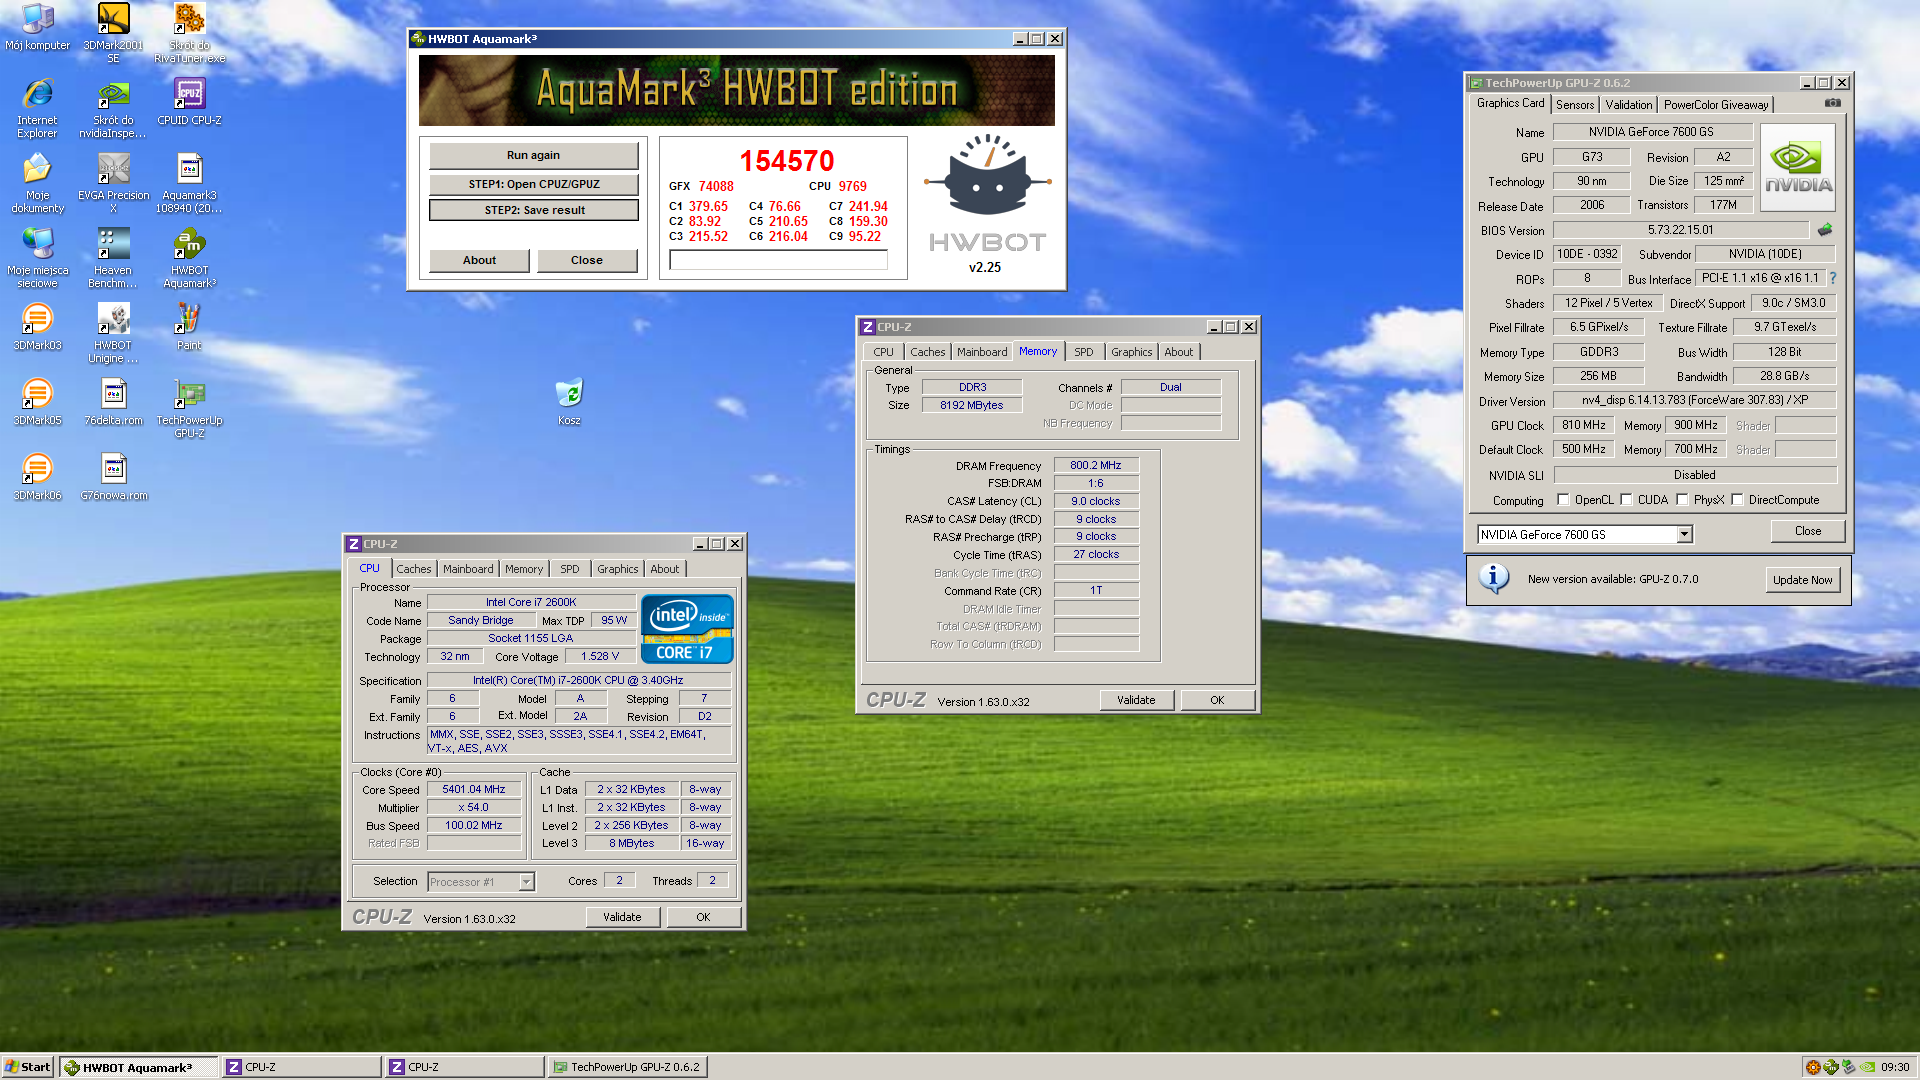Screen dimensions: 1920x1080
Task: Expand GPU selection dropdown NVIDIA GeForce 7600 GS
Action: 1684,535
